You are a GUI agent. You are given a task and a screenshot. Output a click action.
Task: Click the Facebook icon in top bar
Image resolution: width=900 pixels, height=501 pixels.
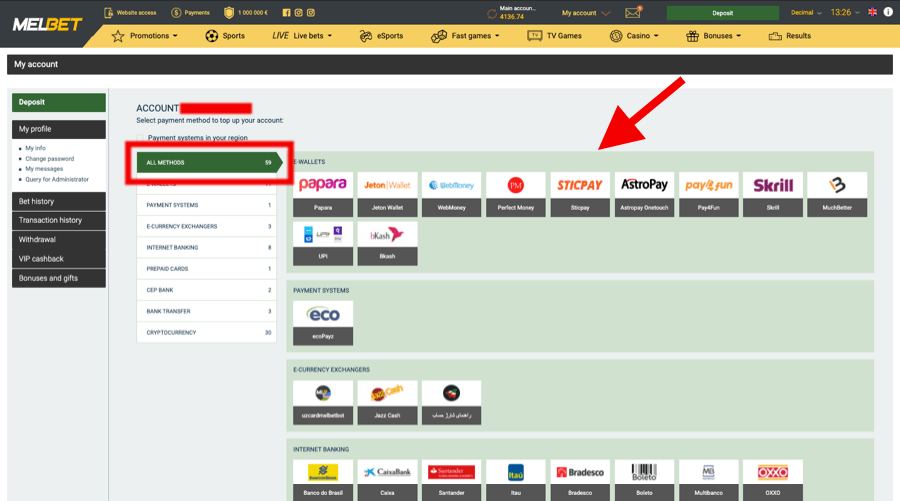(287, 13)
